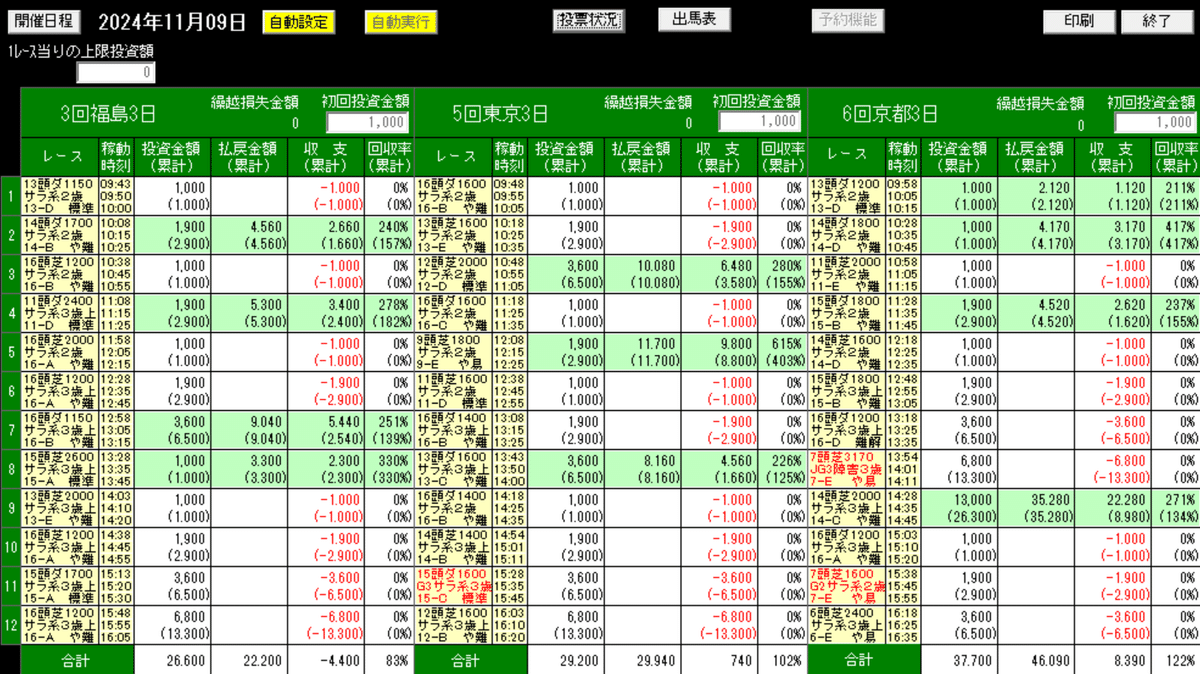Click payout cell 4.520 in Kyoto
This screenshot has width=1200, height=674.
1037,312
